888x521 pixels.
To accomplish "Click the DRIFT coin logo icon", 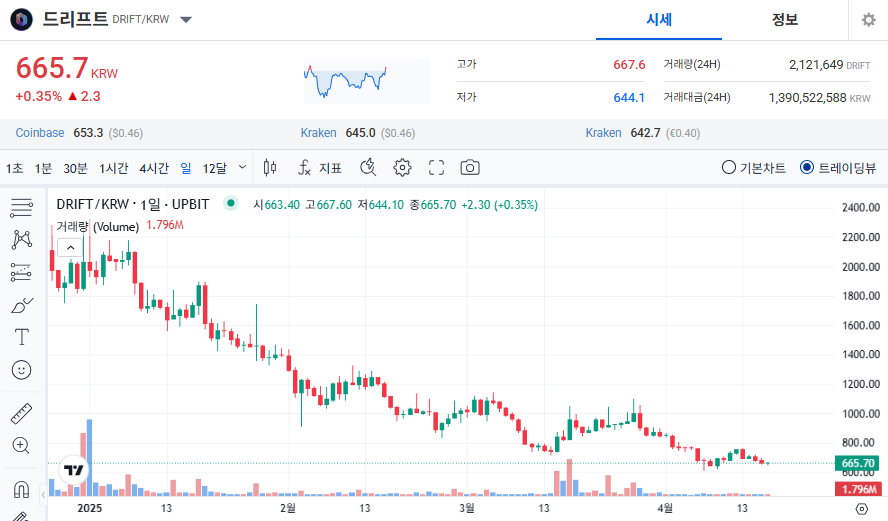I will (x=22, y=20).
